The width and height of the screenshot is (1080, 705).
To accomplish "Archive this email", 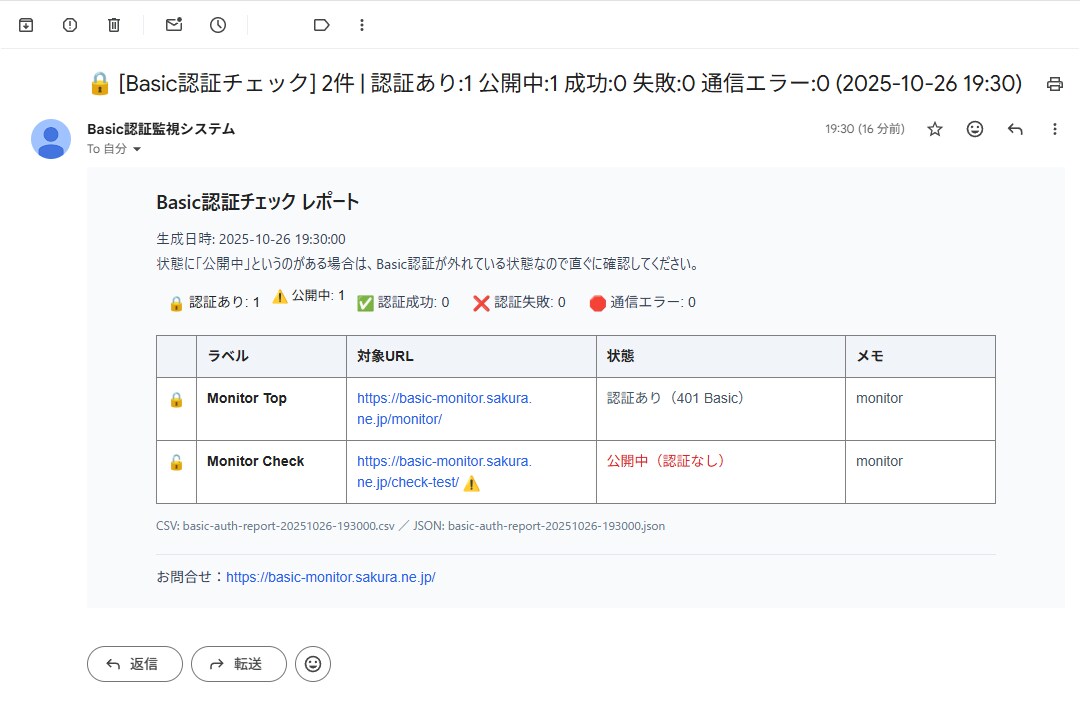I will pos(26,25).
